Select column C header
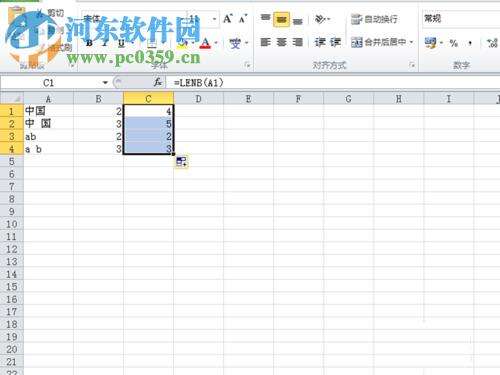Viewport: 500px width, 375px height. pos(148,98)
